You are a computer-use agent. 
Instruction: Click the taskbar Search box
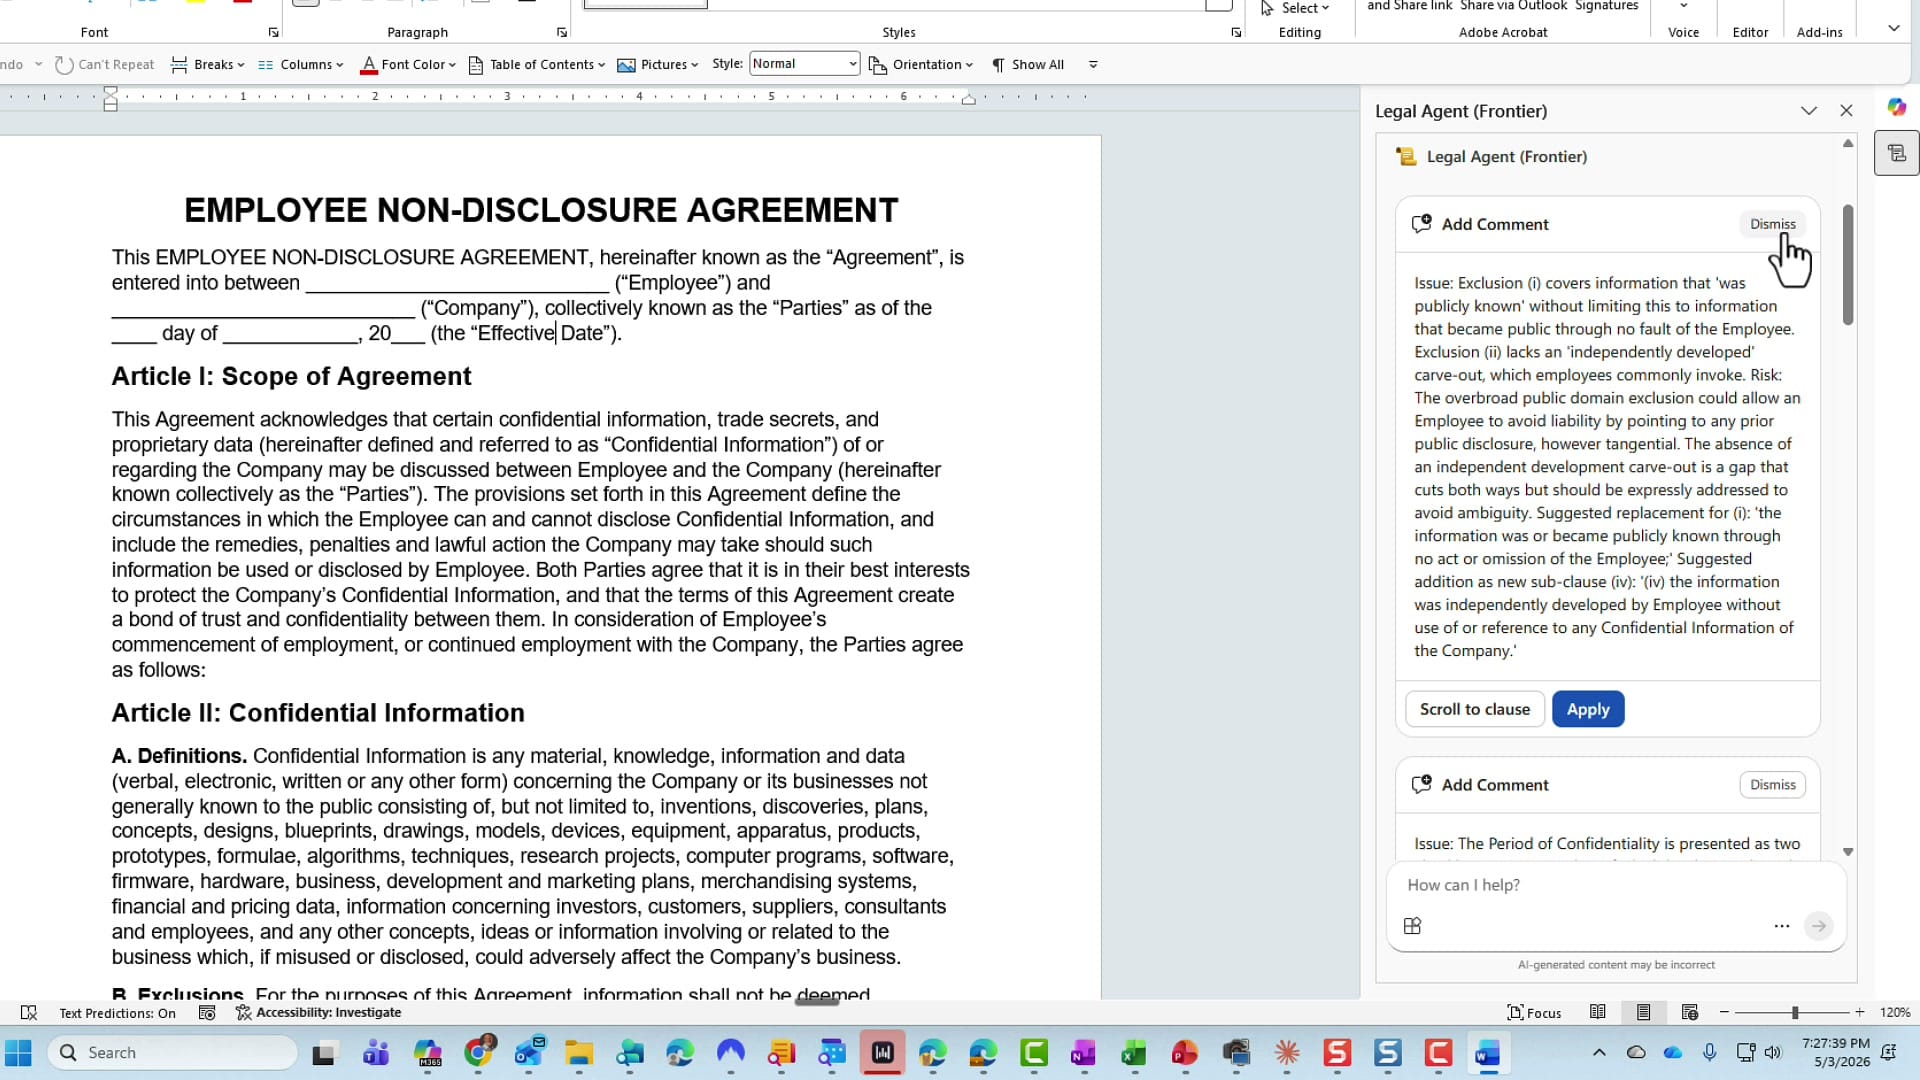pos(173,1053)
